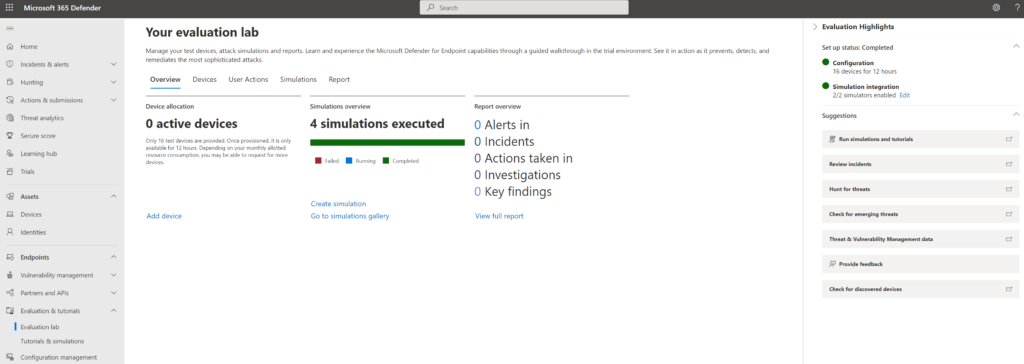Switch to the Report tab
Screen dimensions: 1024x364
coord(339,79)
